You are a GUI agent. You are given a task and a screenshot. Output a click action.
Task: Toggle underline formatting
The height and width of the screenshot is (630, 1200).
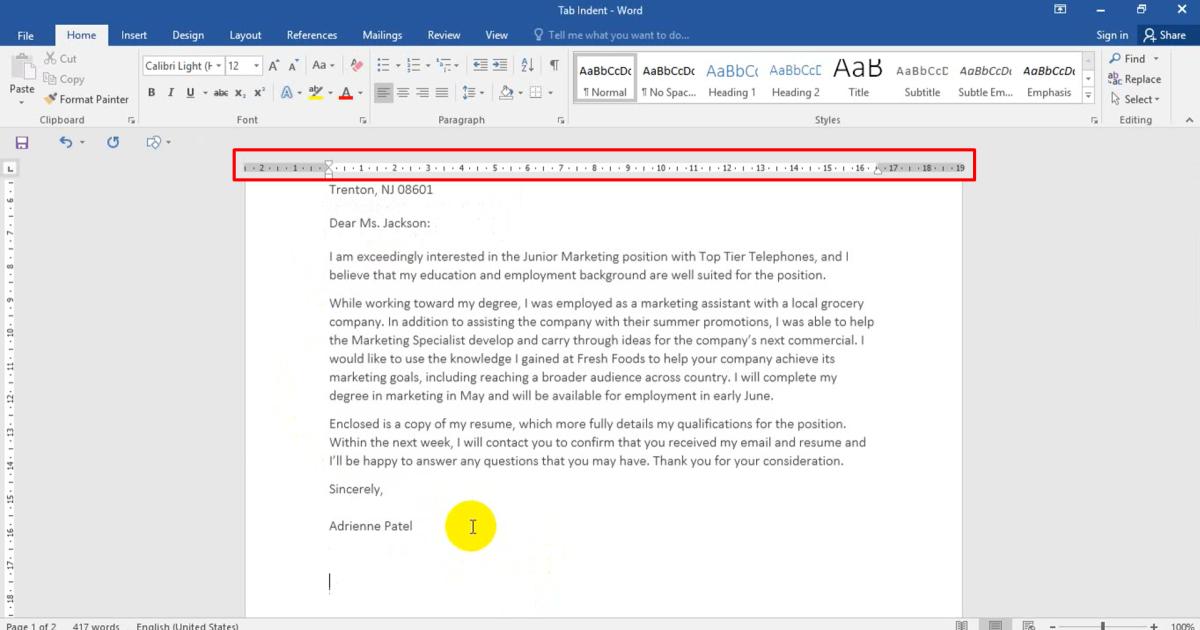click(189, 93)
